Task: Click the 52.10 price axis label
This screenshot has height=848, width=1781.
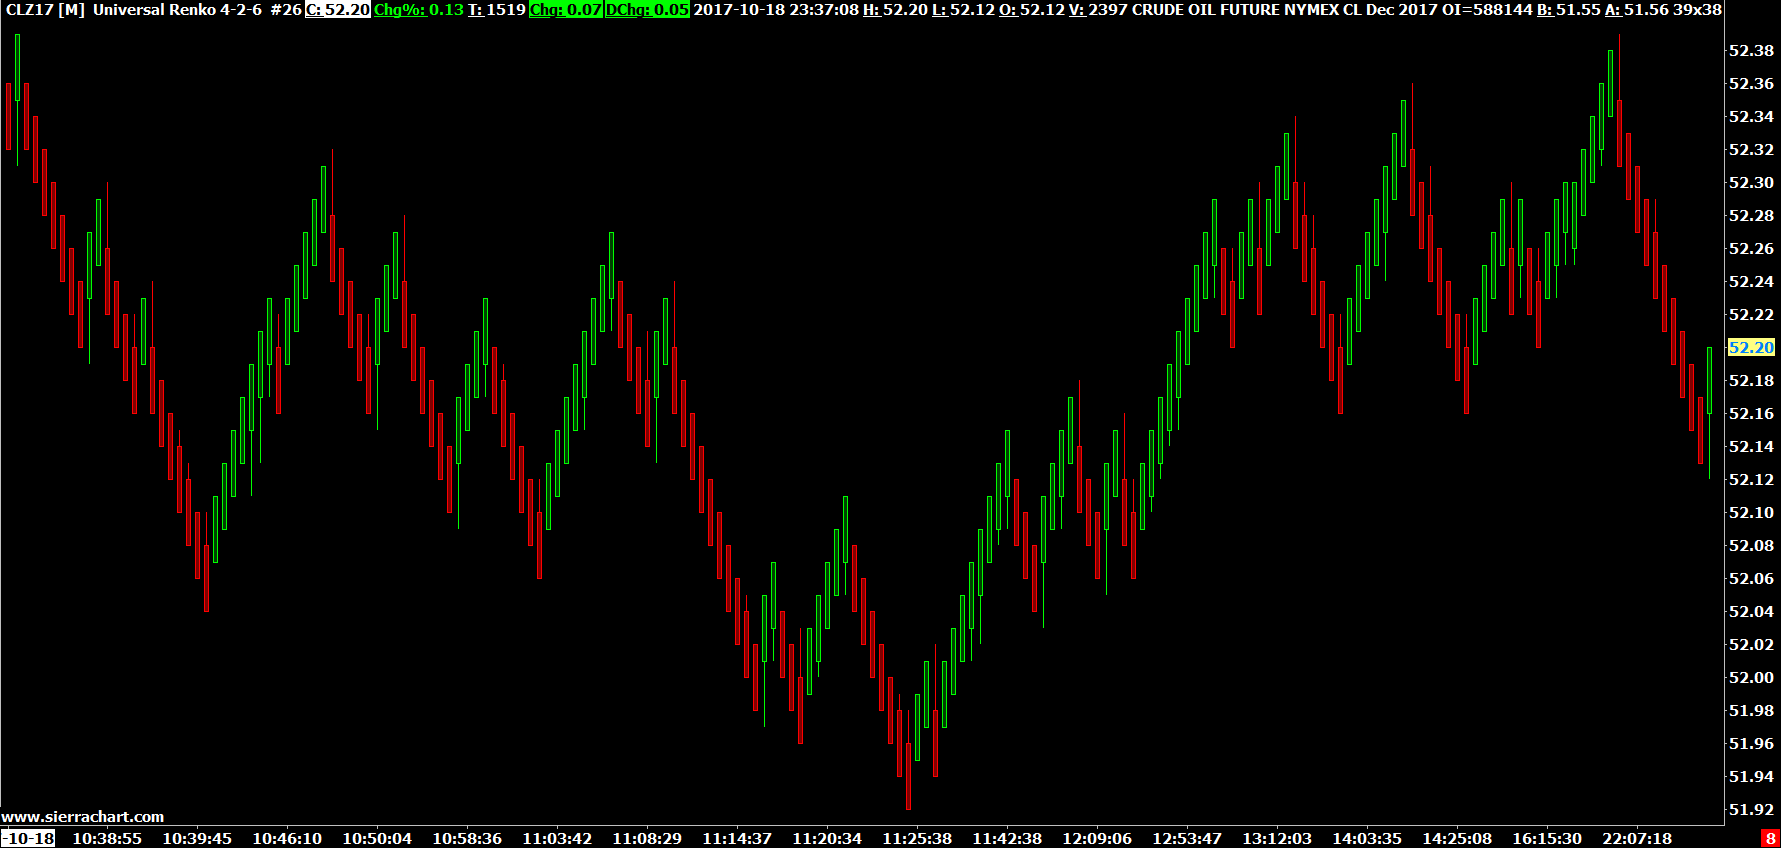Action: (x=1751, y=513)
